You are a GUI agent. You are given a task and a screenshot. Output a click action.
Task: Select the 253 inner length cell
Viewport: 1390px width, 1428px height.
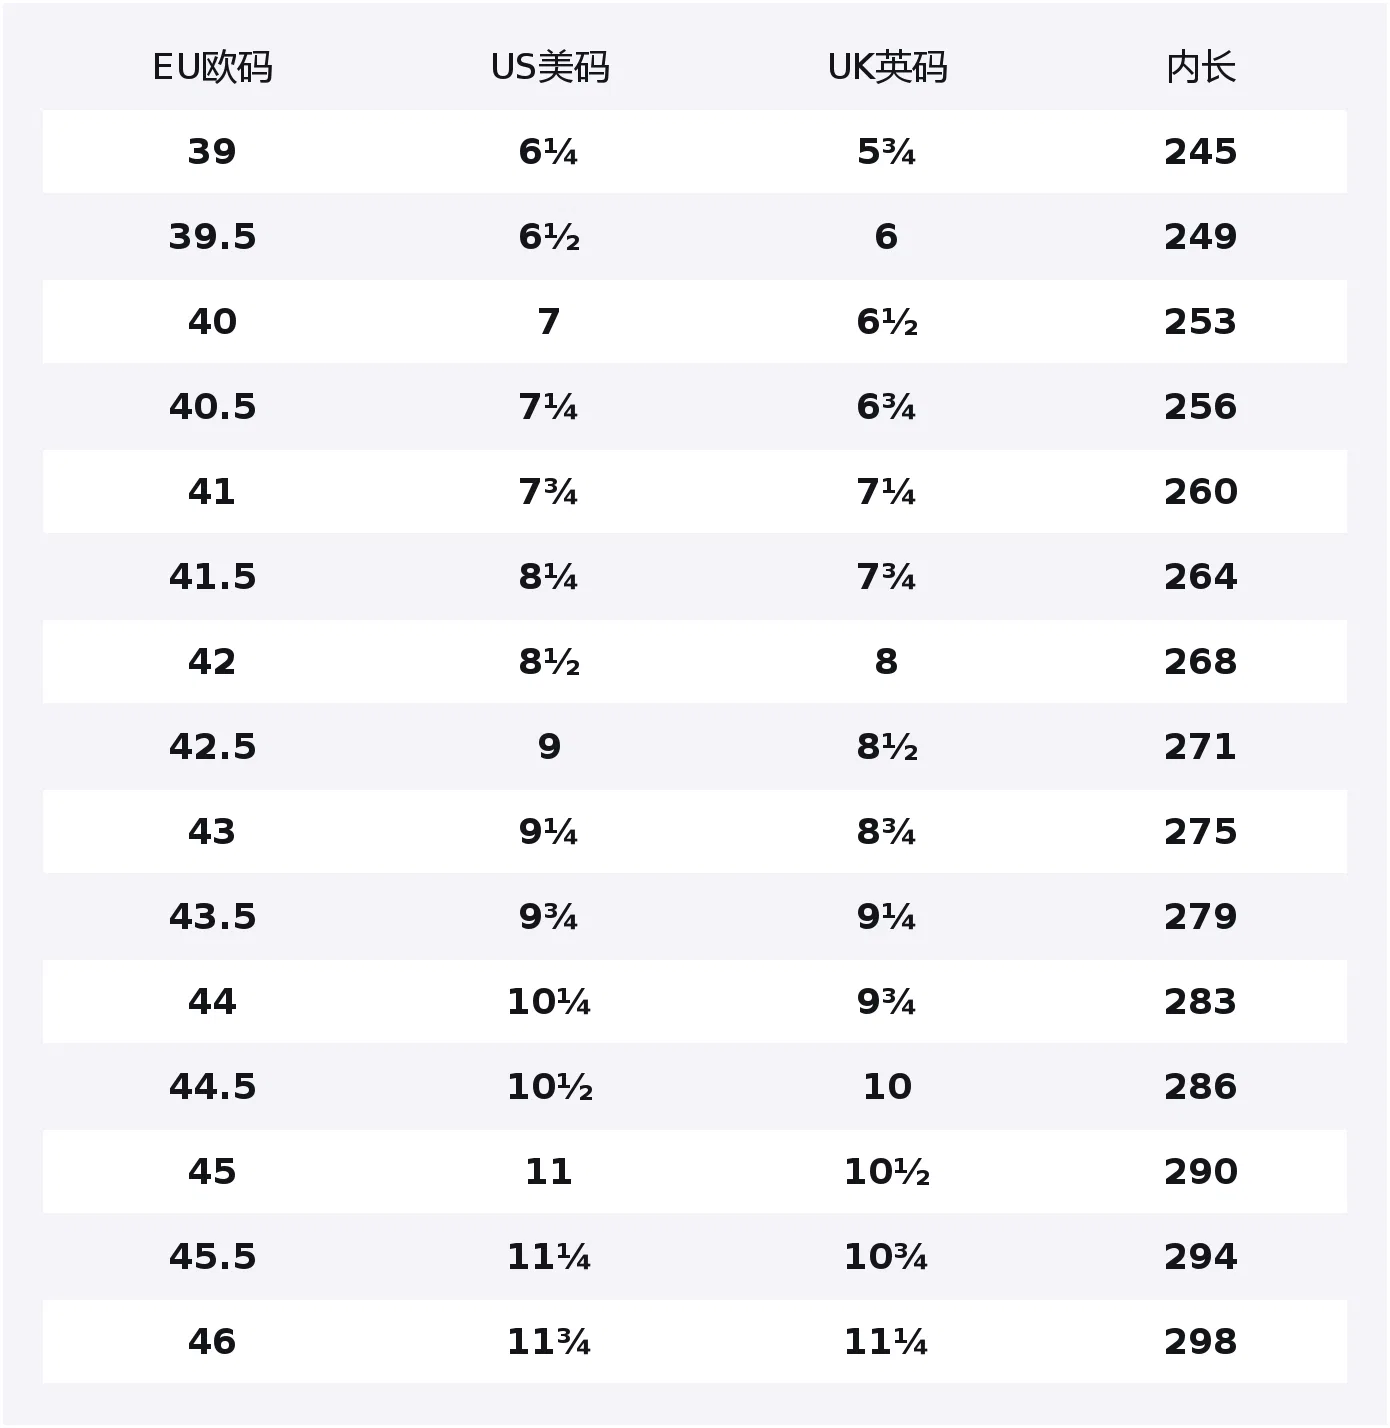pyautogui.click(x=1201, y=322)
